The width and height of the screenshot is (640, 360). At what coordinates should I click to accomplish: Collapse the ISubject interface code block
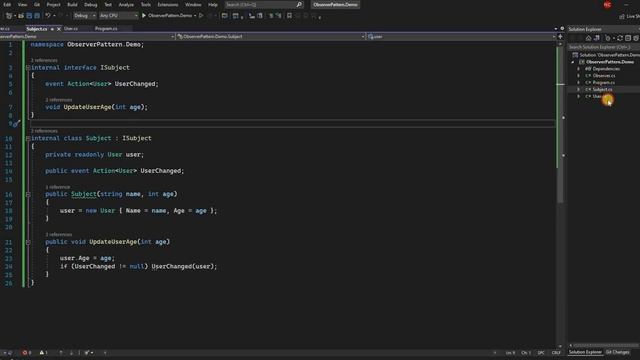(28, 68)
